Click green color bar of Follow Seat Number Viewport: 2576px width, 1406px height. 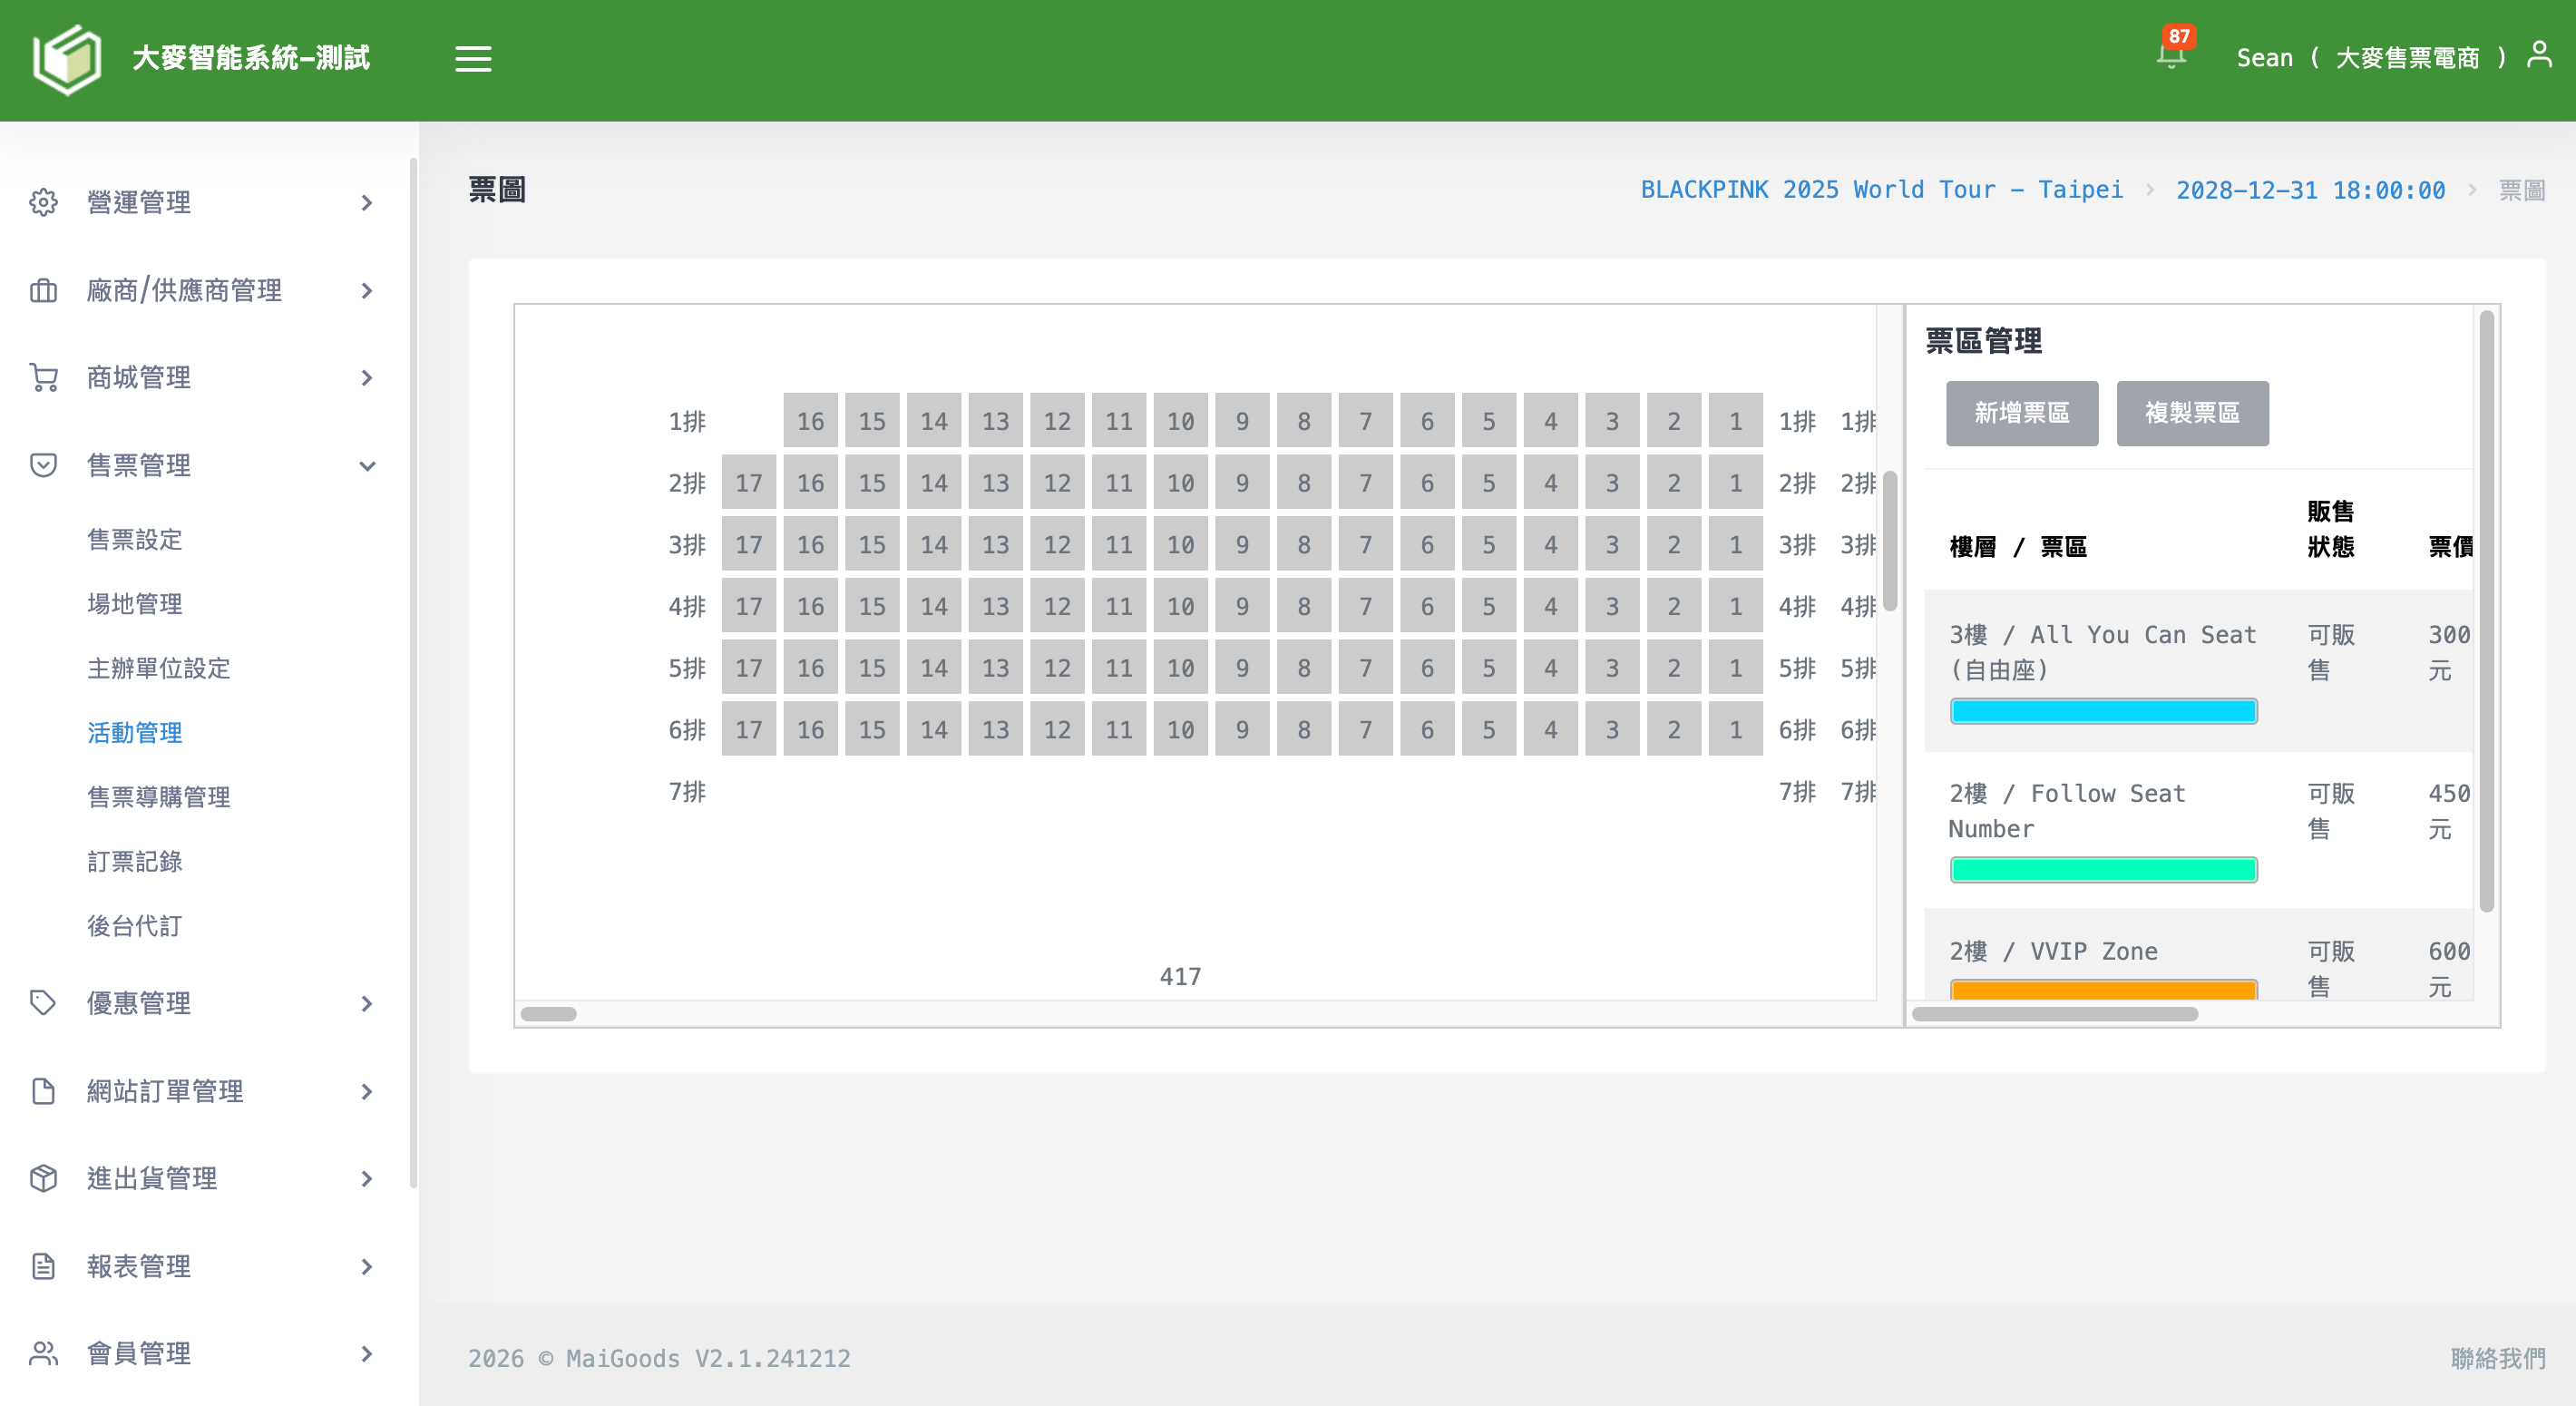(x=2103, y=870)
